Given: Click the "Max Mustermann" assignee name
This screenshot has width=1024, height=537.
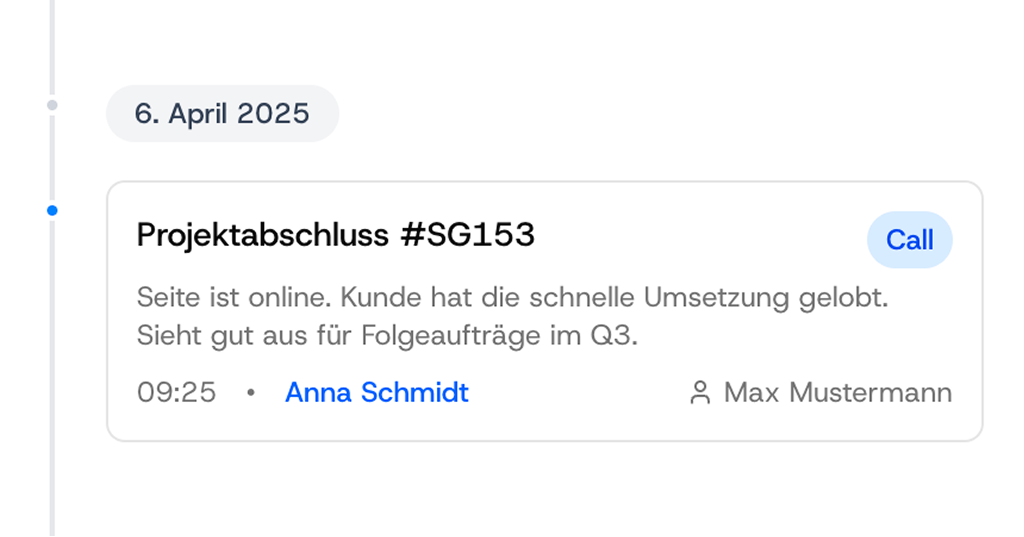Looking at the screenshot, I should 837,393.
